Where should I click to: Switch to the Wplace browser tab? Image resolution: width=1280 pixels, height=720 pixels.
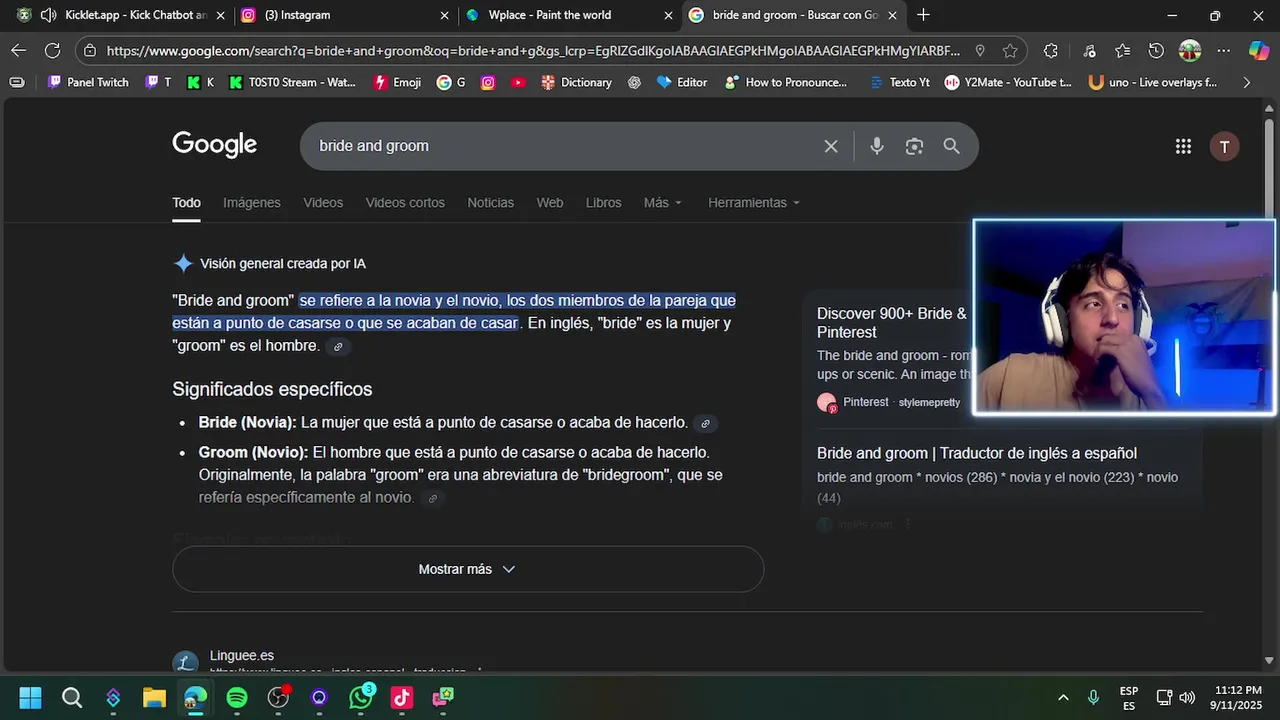[x=570, y=15]
